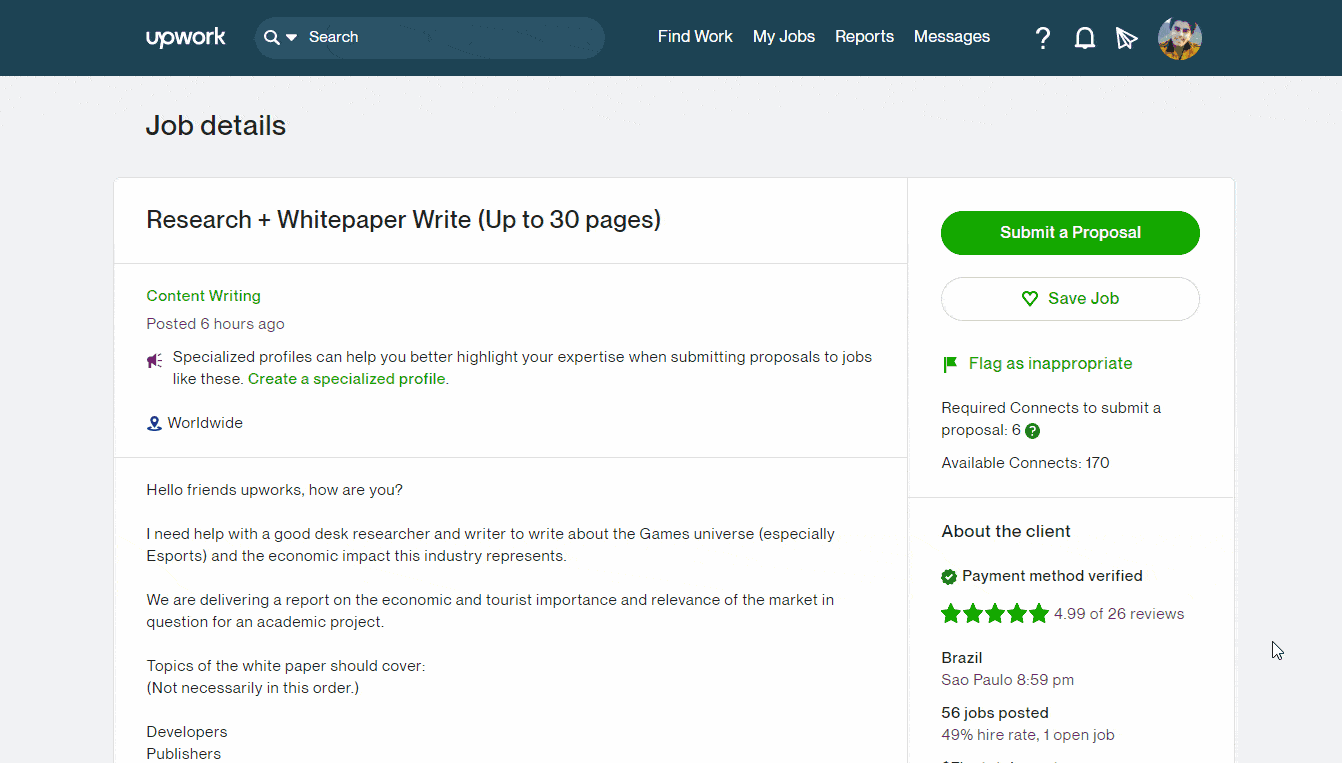This screenshot has width=1342, height=763.
Task: Click the Publishers topic line
Action: point(184,754)
